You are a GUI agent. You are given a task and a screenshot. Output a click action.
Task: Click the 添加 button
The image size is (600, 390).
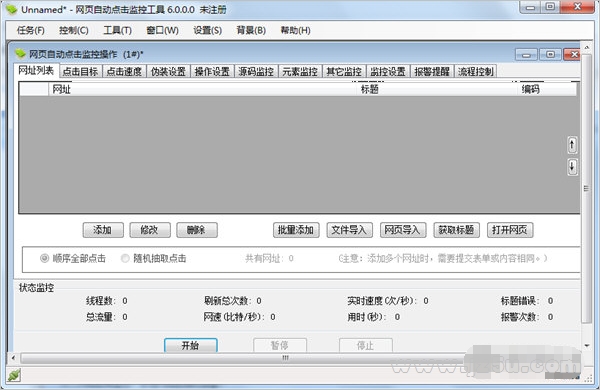click(x=103, y=230)
